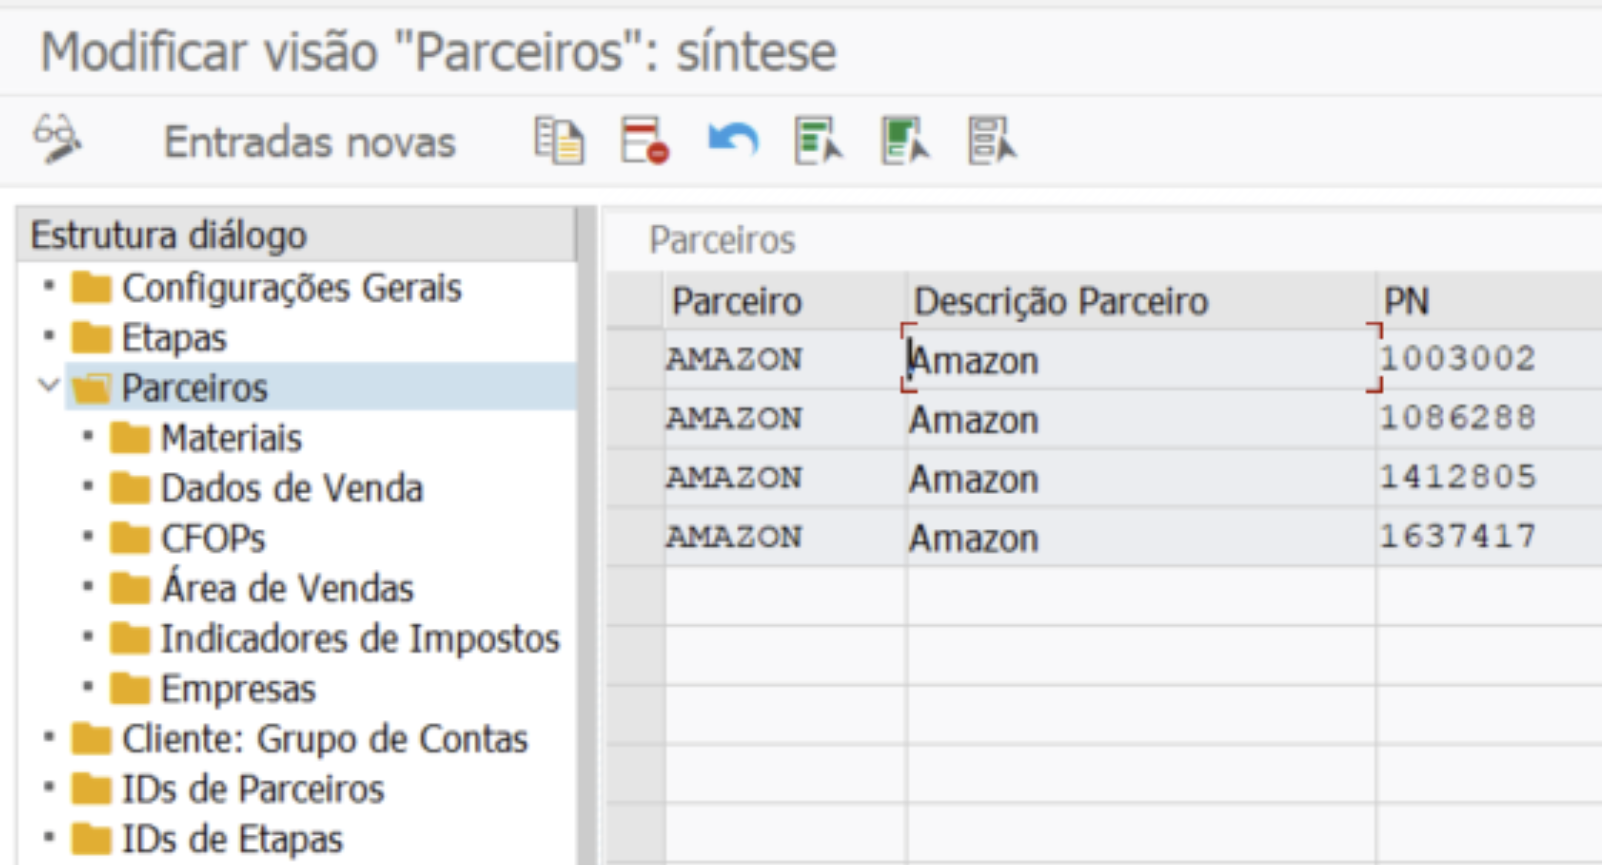The width and height of the screenshot is (1602, 865).
Task: Select row selector for PN 1086288
Action: pos(635,418)
